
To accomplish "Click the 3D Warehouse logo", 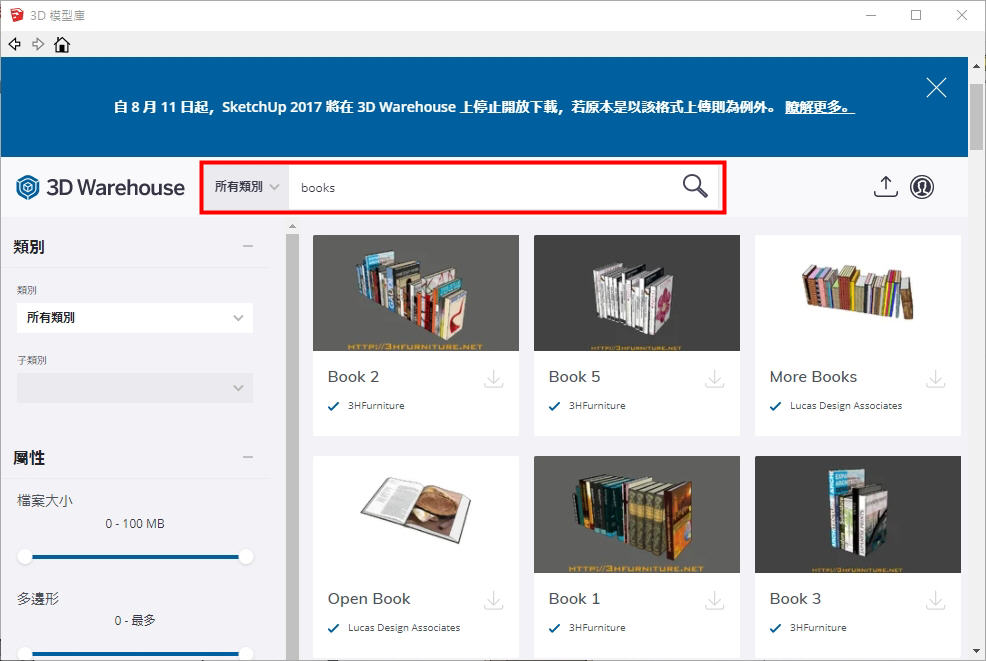I will 100,187.
